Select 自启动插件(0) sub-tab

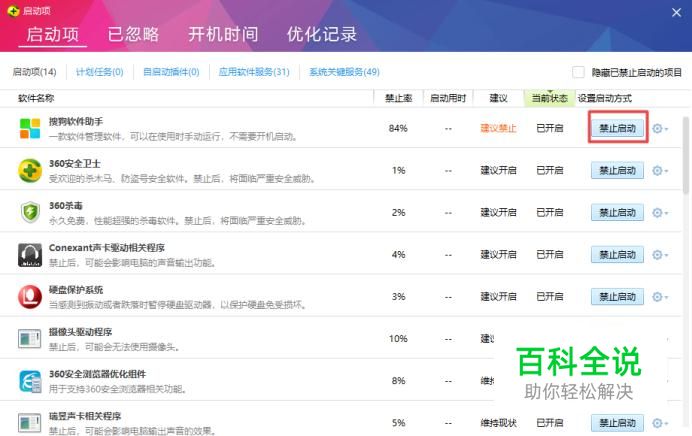pyautogui.click(x=171, y=72)
